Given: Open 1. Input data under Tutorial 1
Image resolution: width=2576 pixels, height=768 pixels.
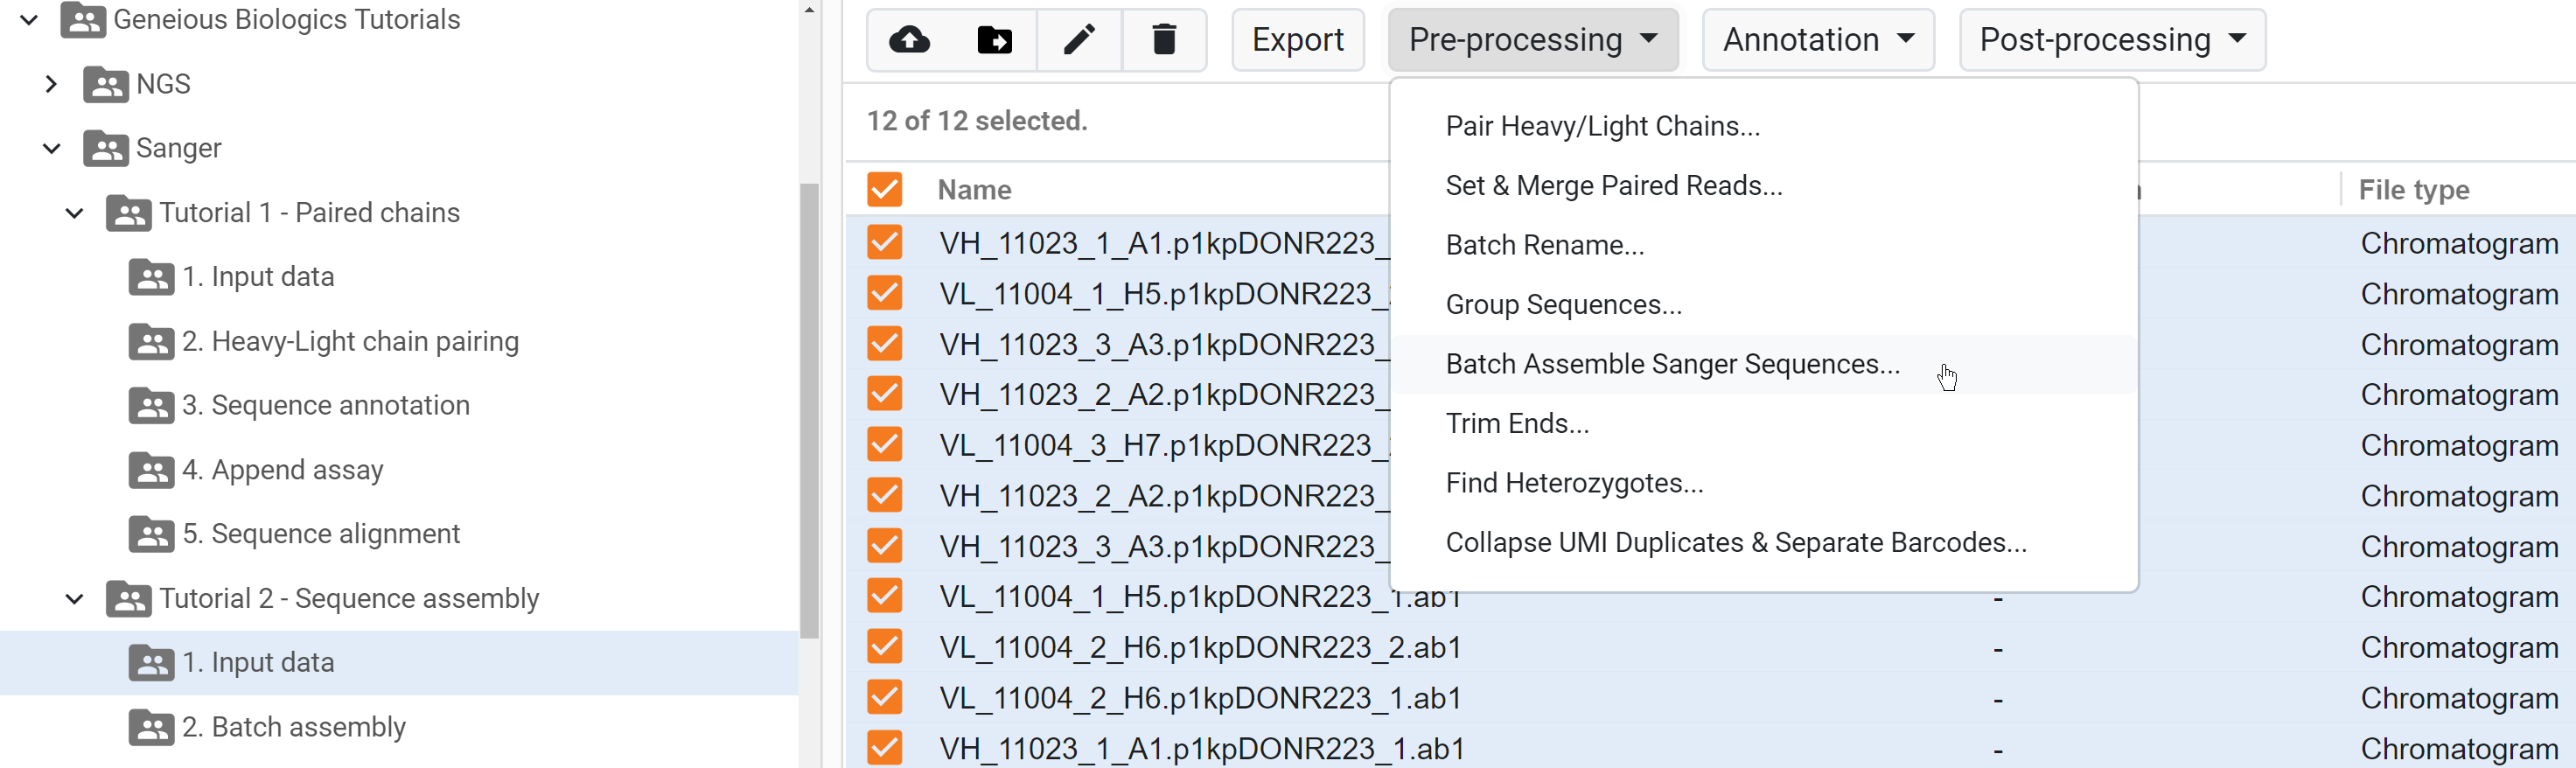Looking at the screenshot, I should click(258, 277).
